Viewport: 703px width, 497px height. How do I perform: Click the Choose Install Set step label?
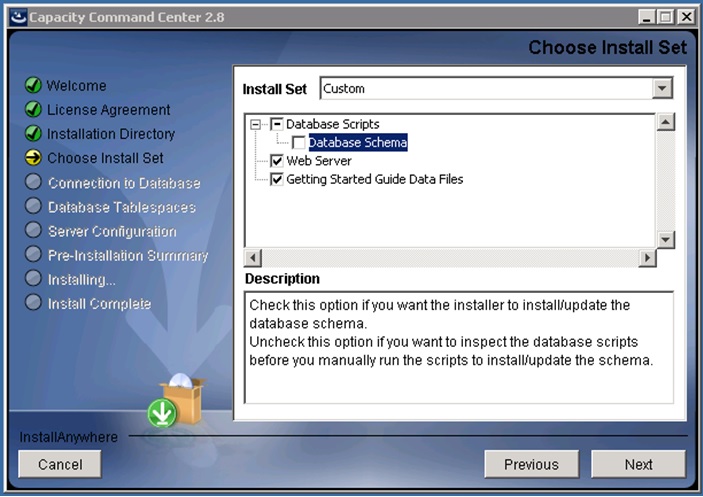(105, 158)
